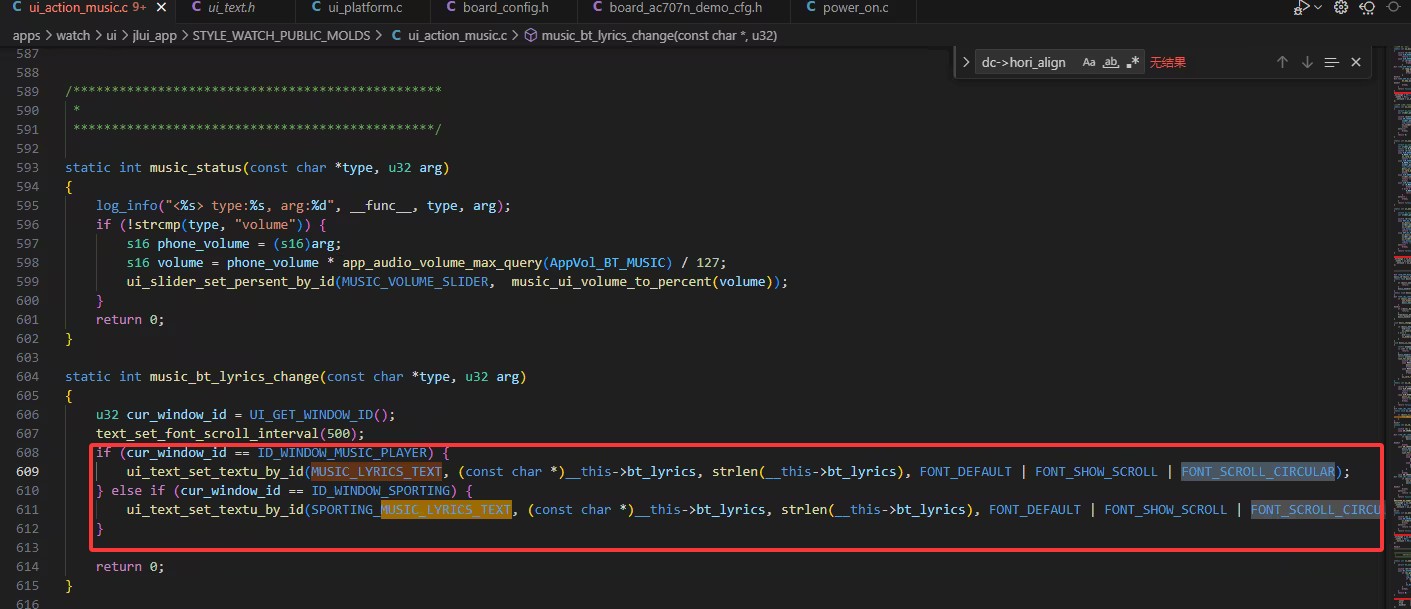Viewport: 1411px width, 609px height.
Task: Open the settings gear in the editor toolbar
Action: click(x=1341, y=8)
